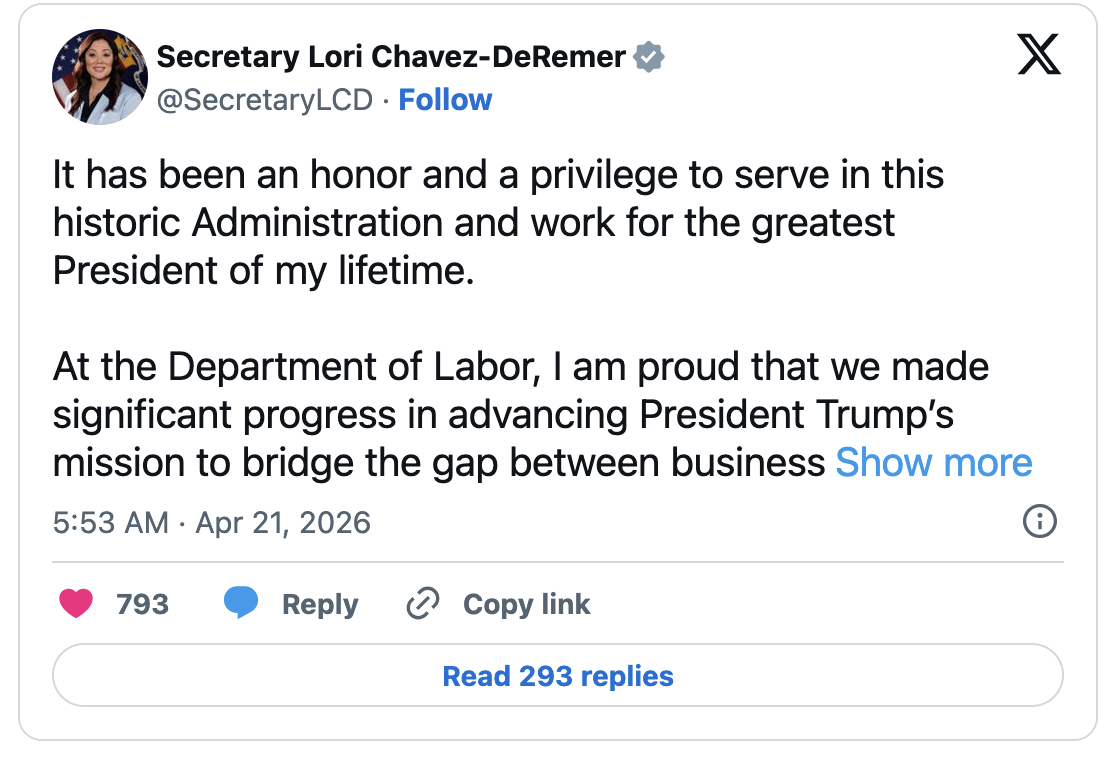Open the 5:53 AM Apr 21, 2026 timestamp

(x=211, y=522)
